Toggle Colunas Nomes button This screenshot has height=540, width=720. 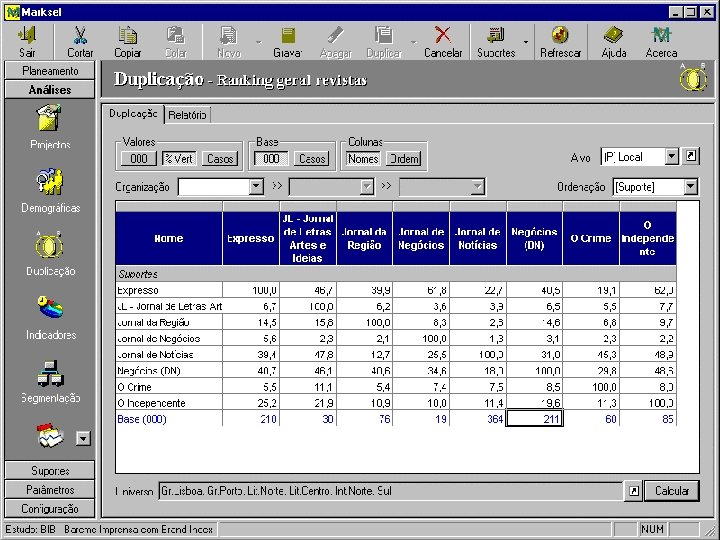363,158
